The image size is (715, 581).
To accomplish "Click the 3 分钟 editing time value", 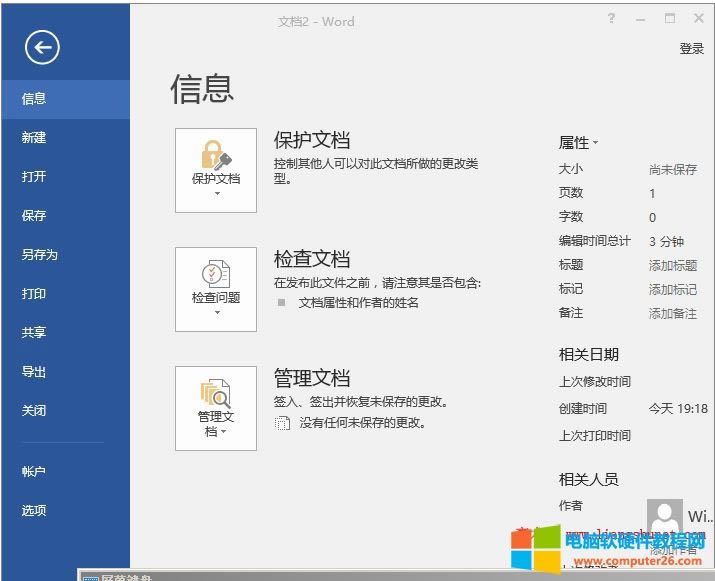I will pos(666,241).
